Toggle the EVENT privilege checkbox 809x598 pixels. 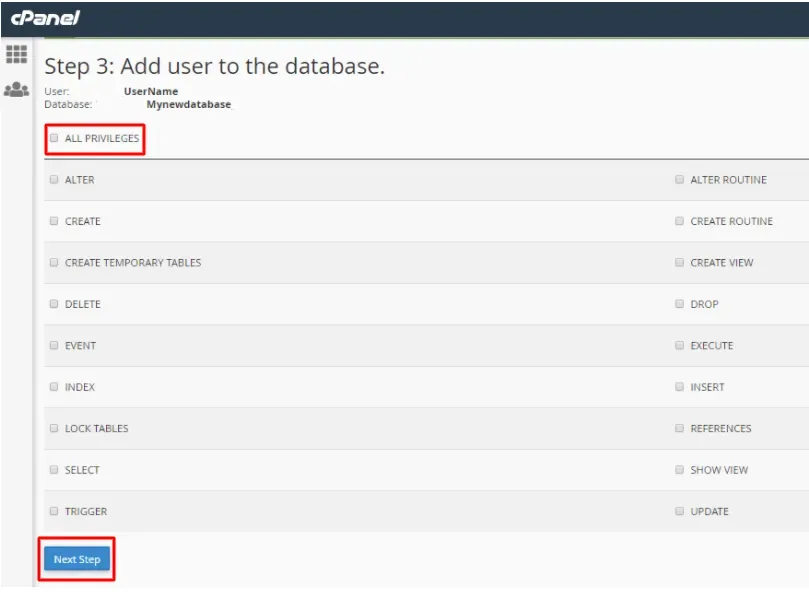point(54,345)
